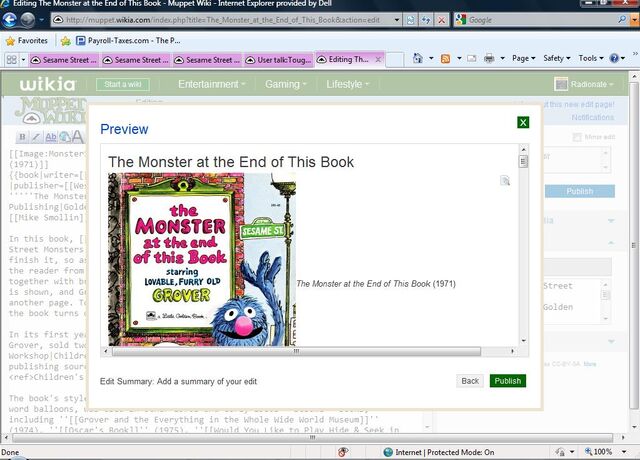
Task: Click the Ab link toolbar icon
Action: [50, 137]
